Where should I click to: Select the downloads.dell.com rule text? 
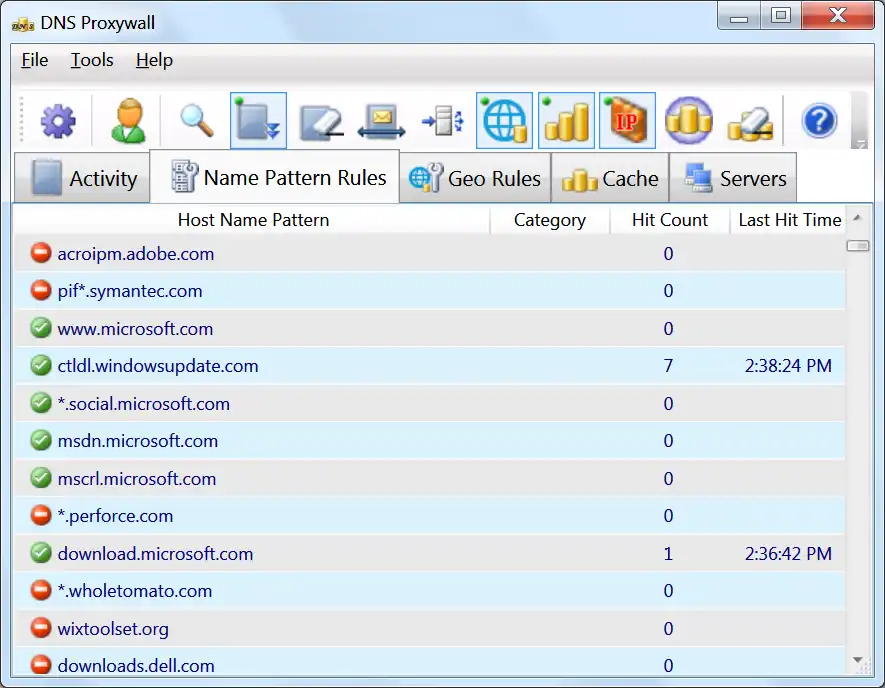(x=135, y=665)
